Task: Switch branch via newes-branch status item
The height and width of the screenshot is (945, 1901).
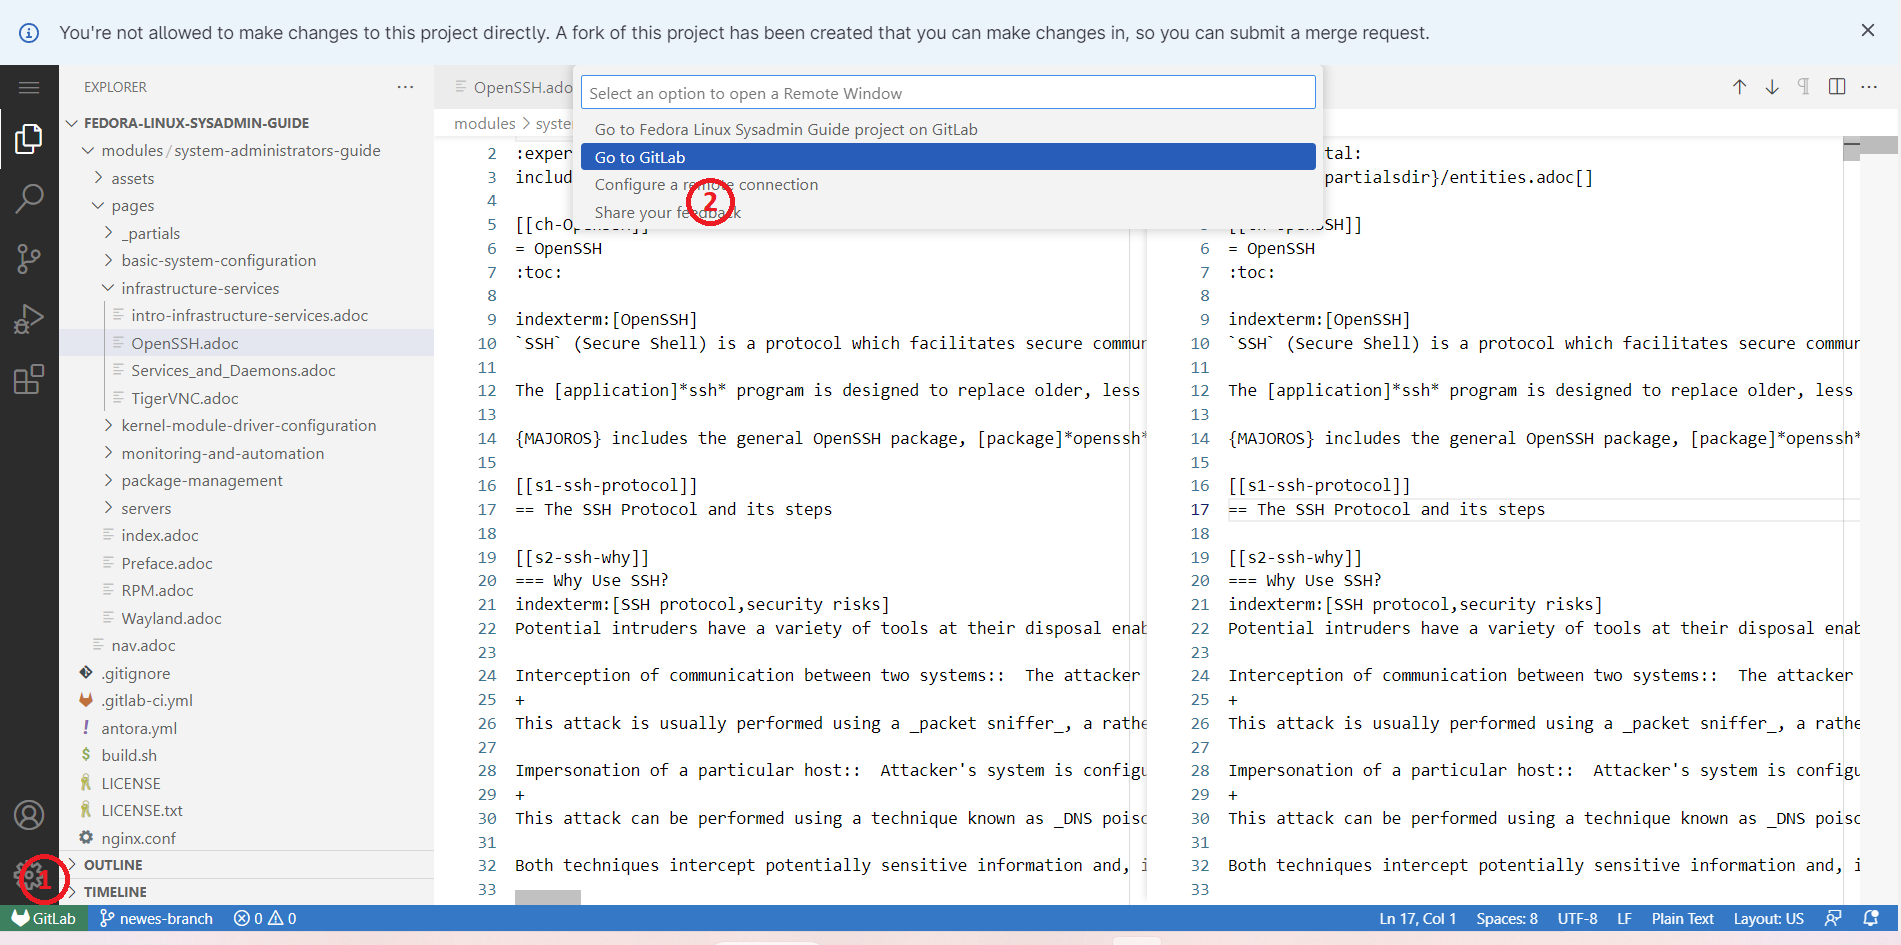Action: (156, 918)
